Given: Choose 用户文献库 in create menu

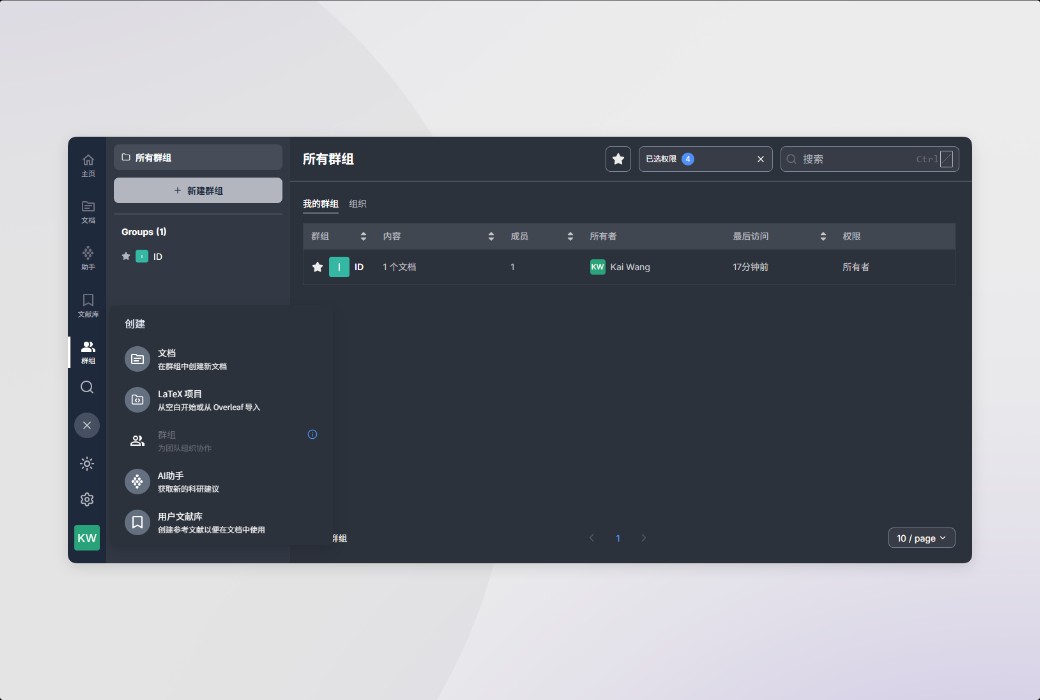Looking at the screenshot, I should pos(222,522).
